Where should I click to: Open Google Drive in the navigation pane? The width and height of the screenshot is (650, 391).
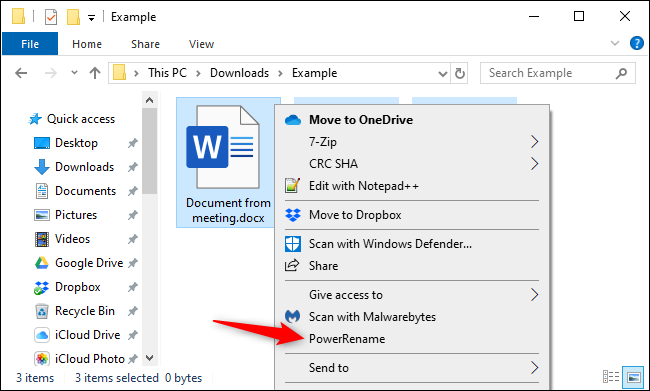coord(78,263)
